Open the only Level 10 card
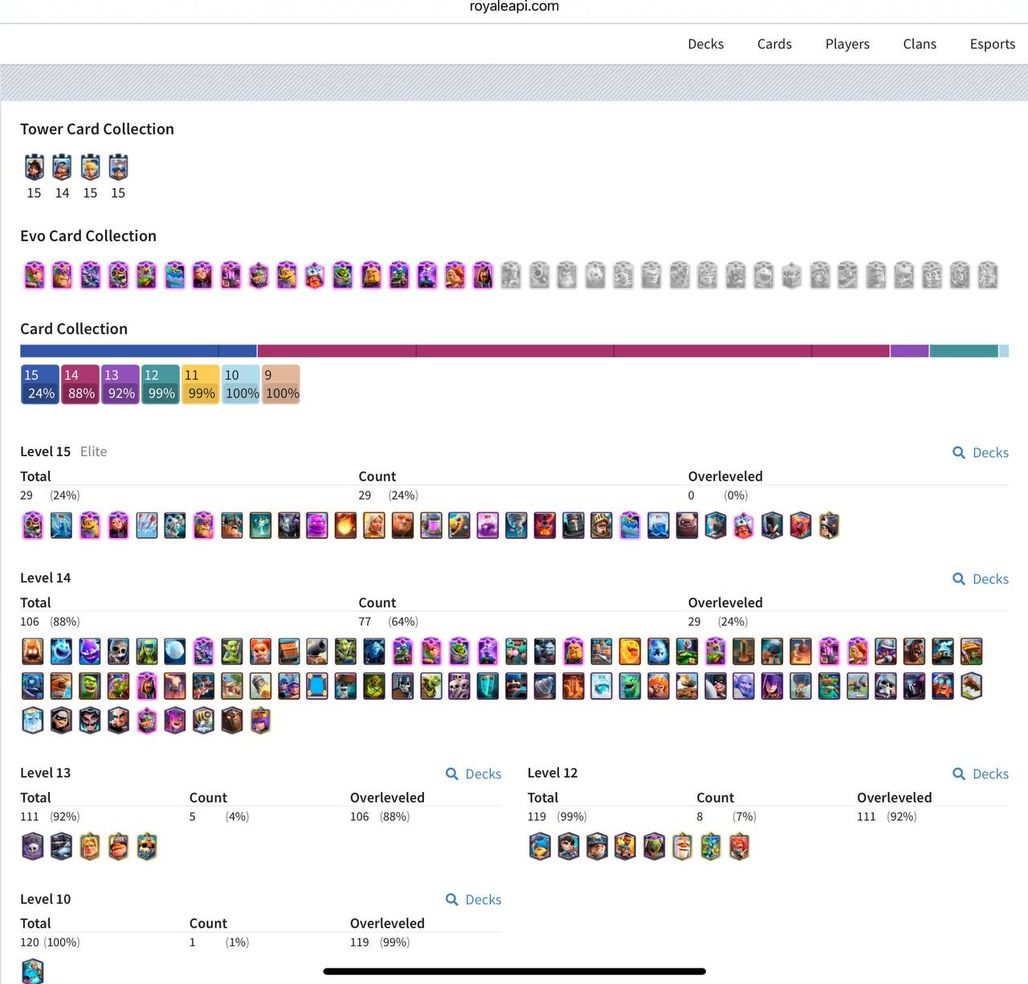 pos(33,971)
